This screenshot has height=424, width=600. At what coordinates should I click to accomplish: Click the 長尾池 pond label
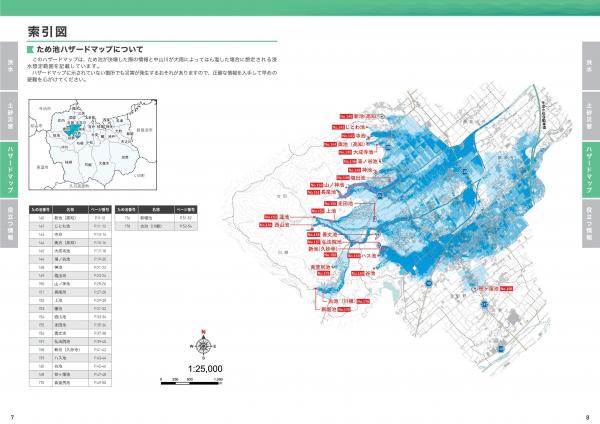[x=328, y=192]
